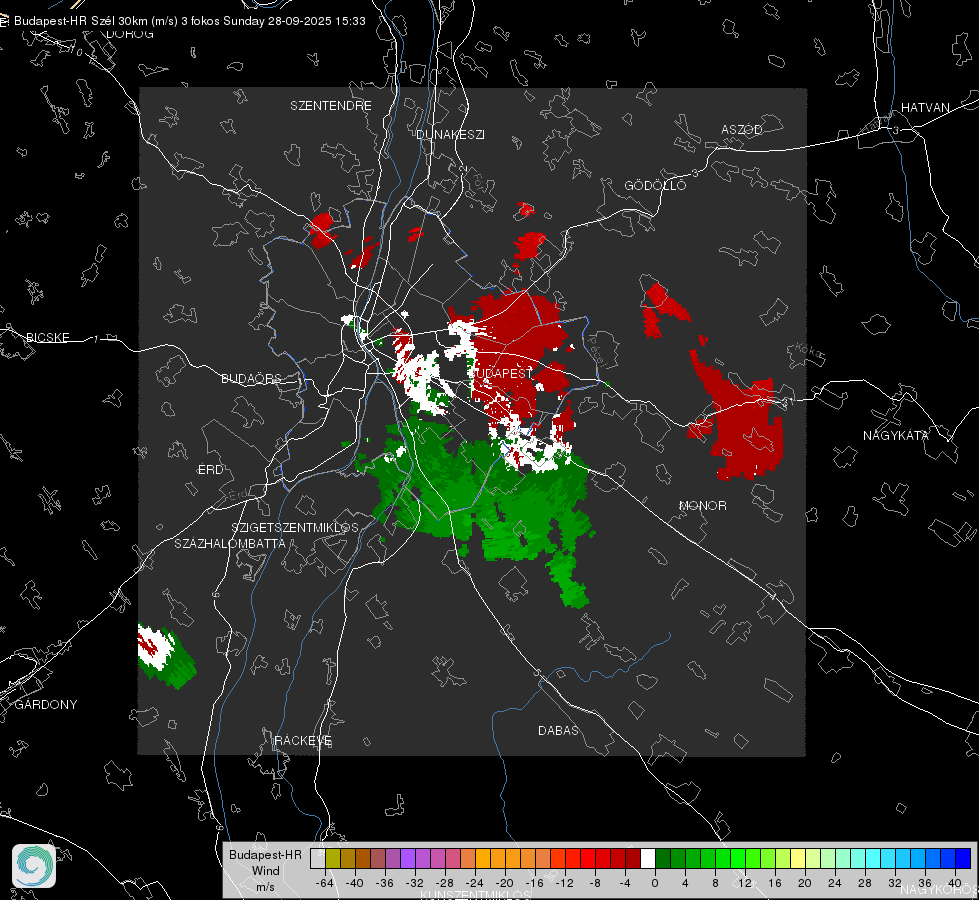Click the 20 legend scale value
979x900 pixels.
(805, 883)
